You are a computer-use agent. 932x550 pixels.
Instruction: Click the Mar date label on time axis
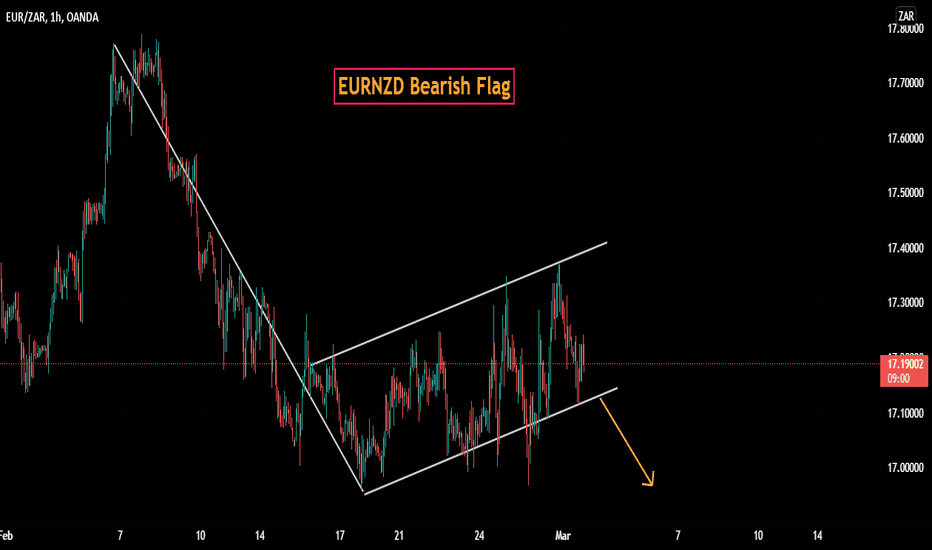pos(562,535)
